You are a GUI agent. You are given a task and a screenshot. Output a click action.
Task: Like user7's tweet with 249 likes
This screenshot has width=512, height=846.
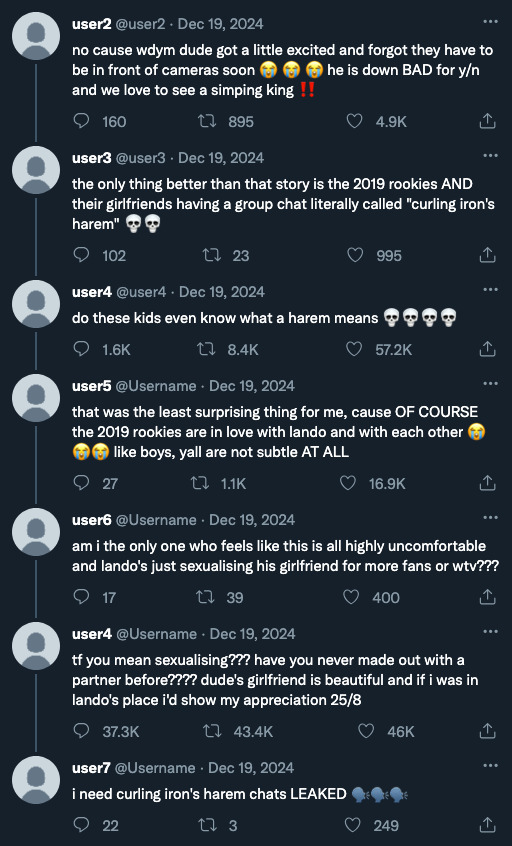click(352, 824)
